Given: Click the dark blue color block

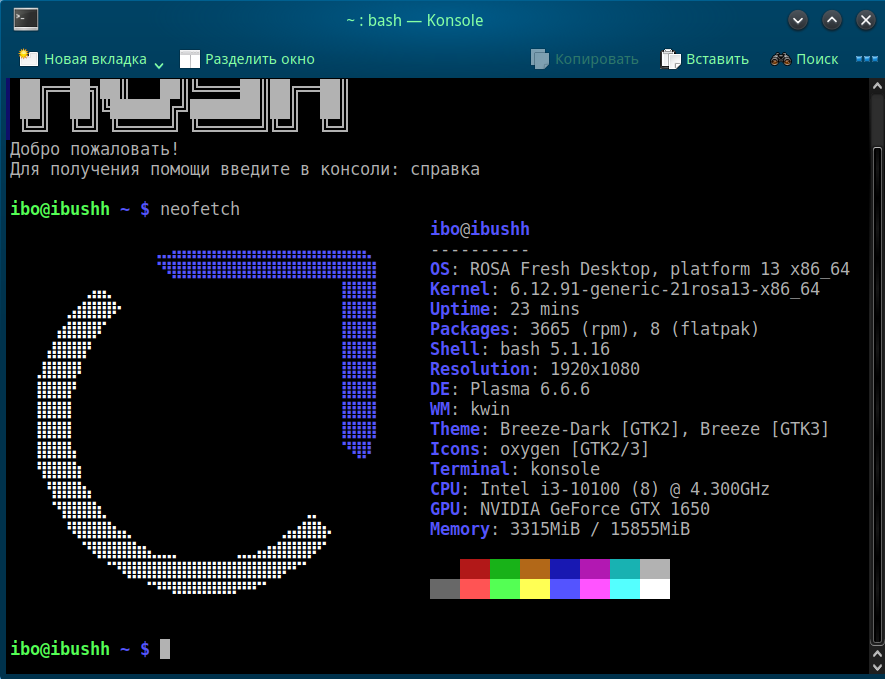Looking at the screenshot, I should (x=565, y=569).
